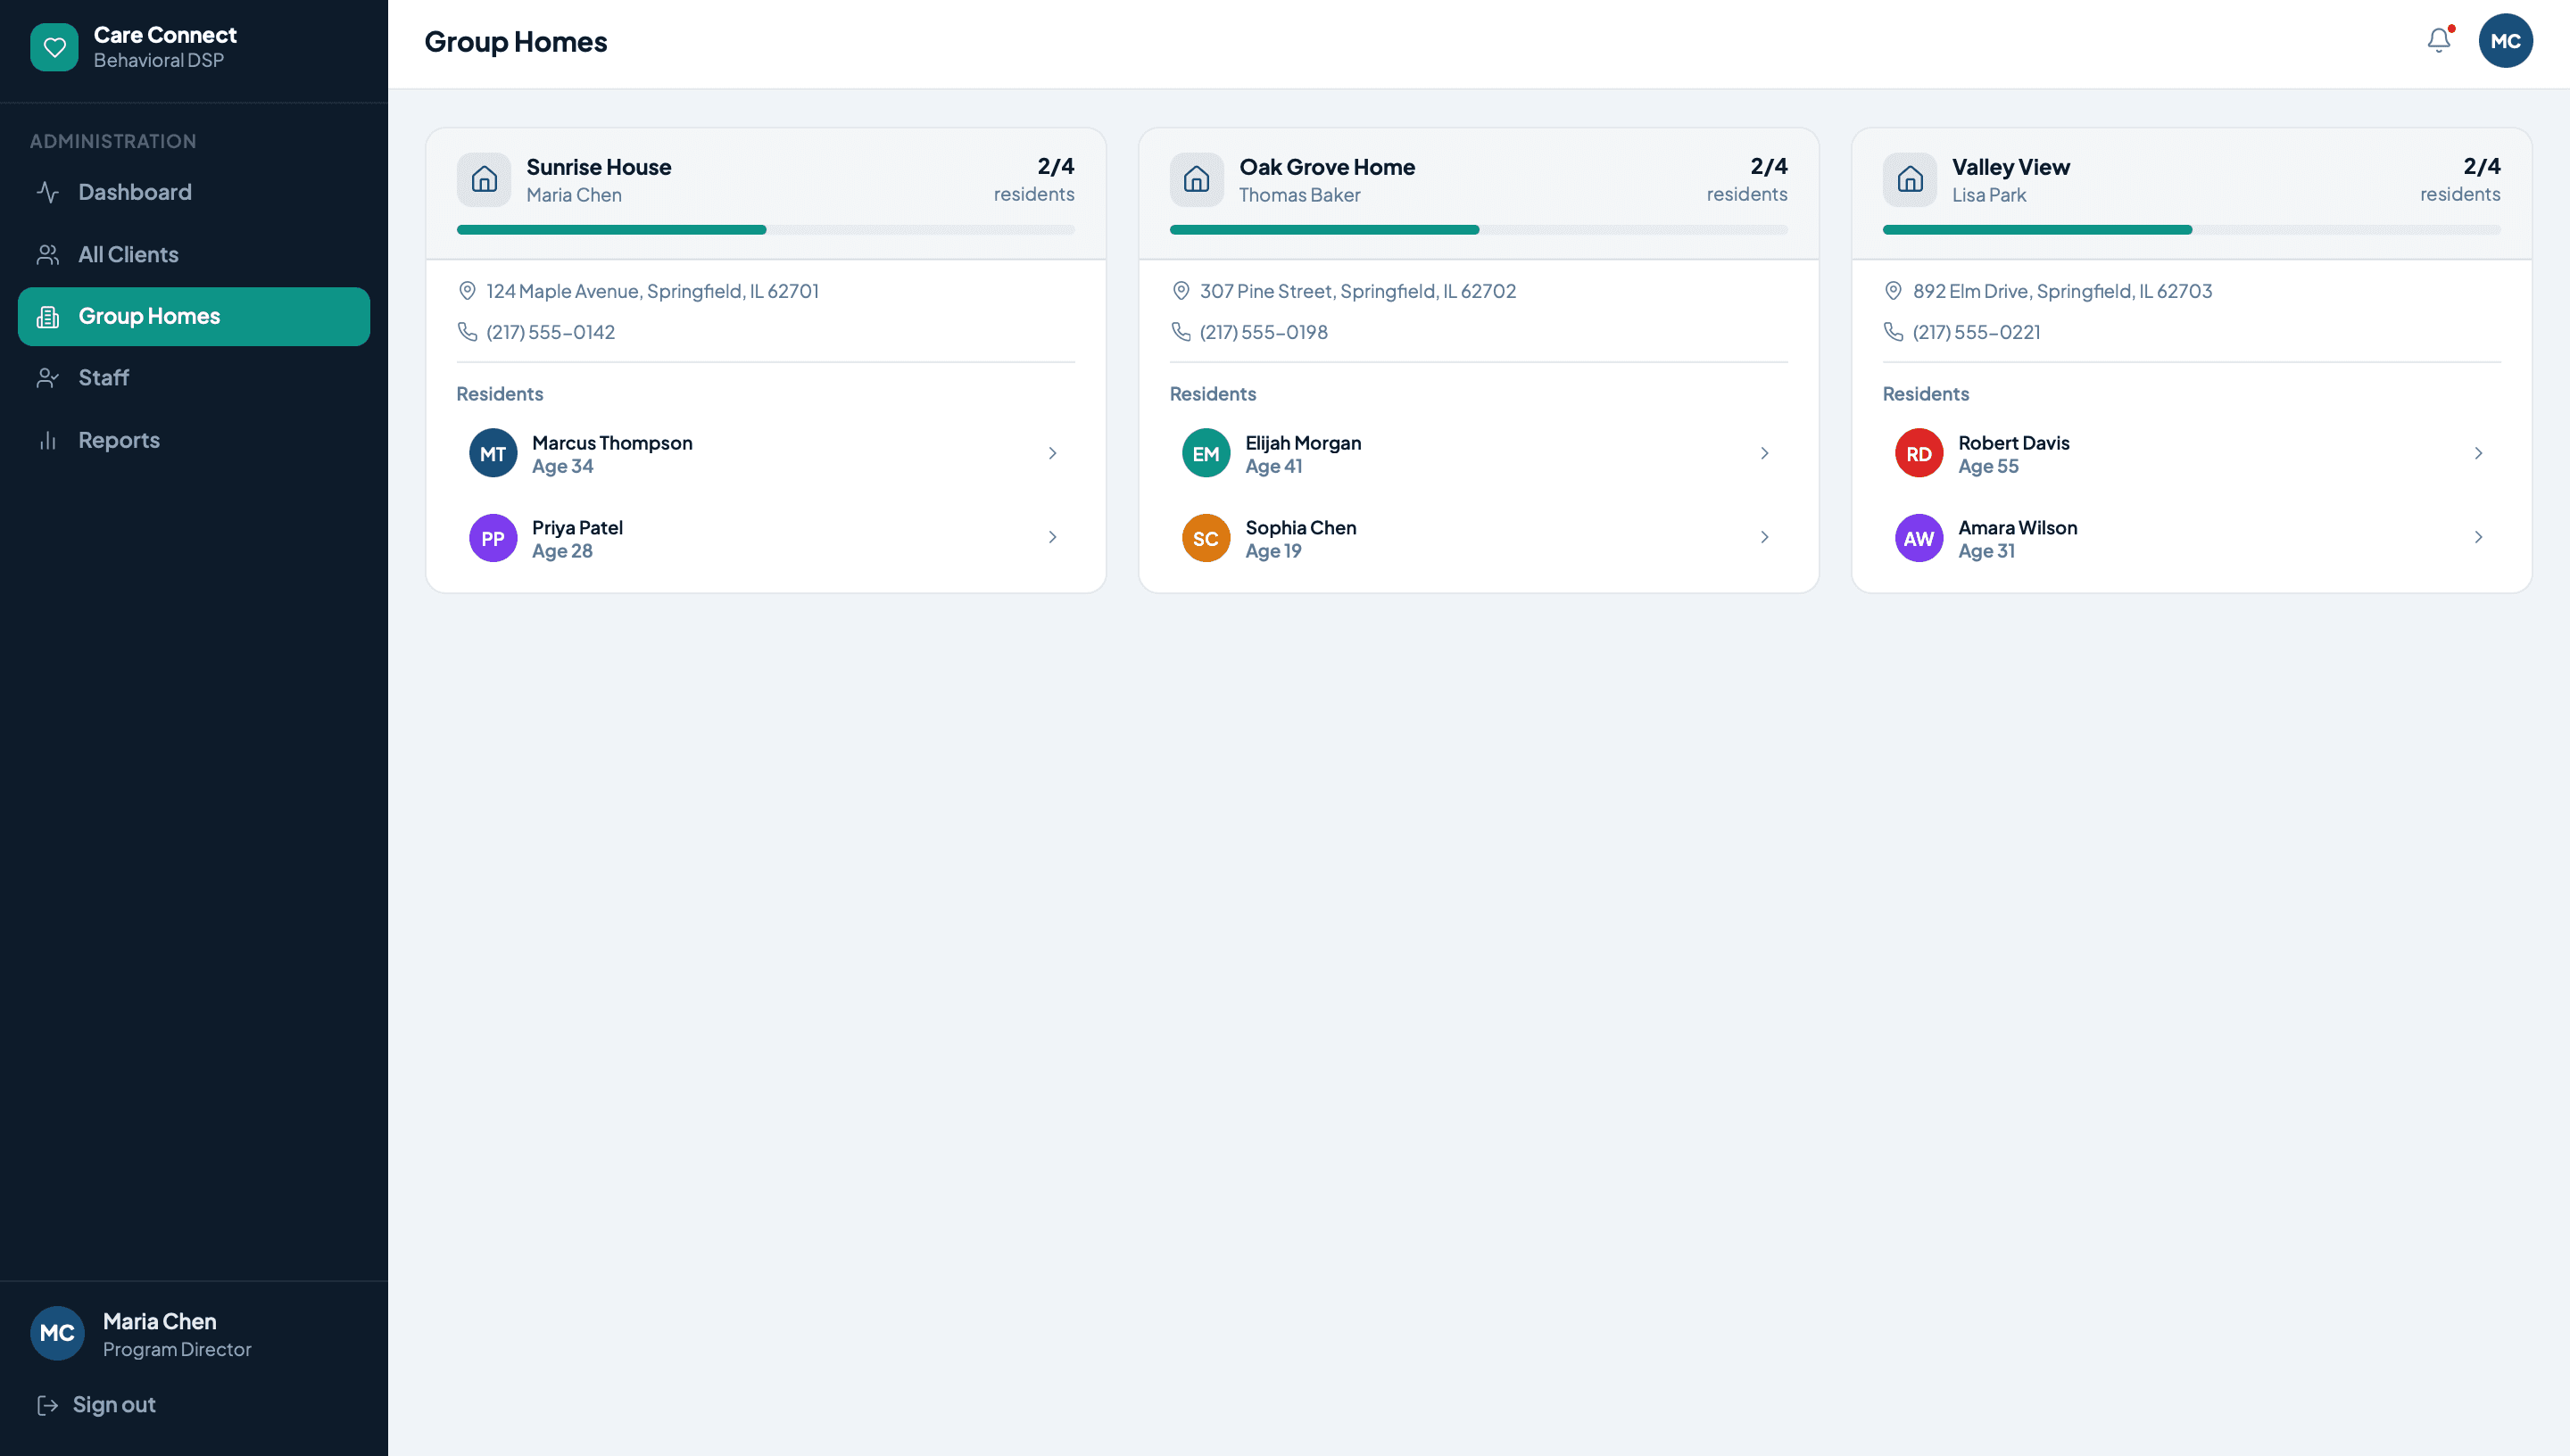The height and width of the screenshot is (1456, 2570).
Task: Click the Oak Grove Home card title
Action: (1327, 167)
